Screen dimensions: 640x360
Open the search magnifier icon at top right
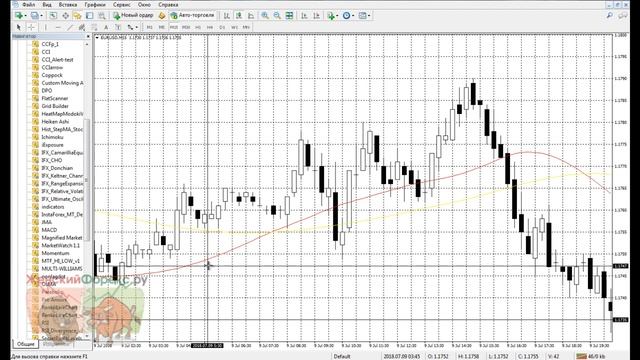coord(610,16)
